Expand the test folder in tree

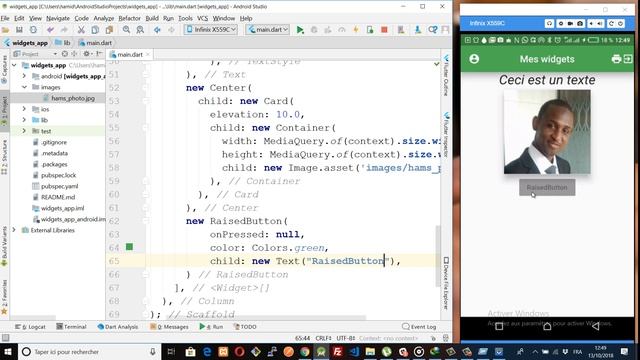24,131
